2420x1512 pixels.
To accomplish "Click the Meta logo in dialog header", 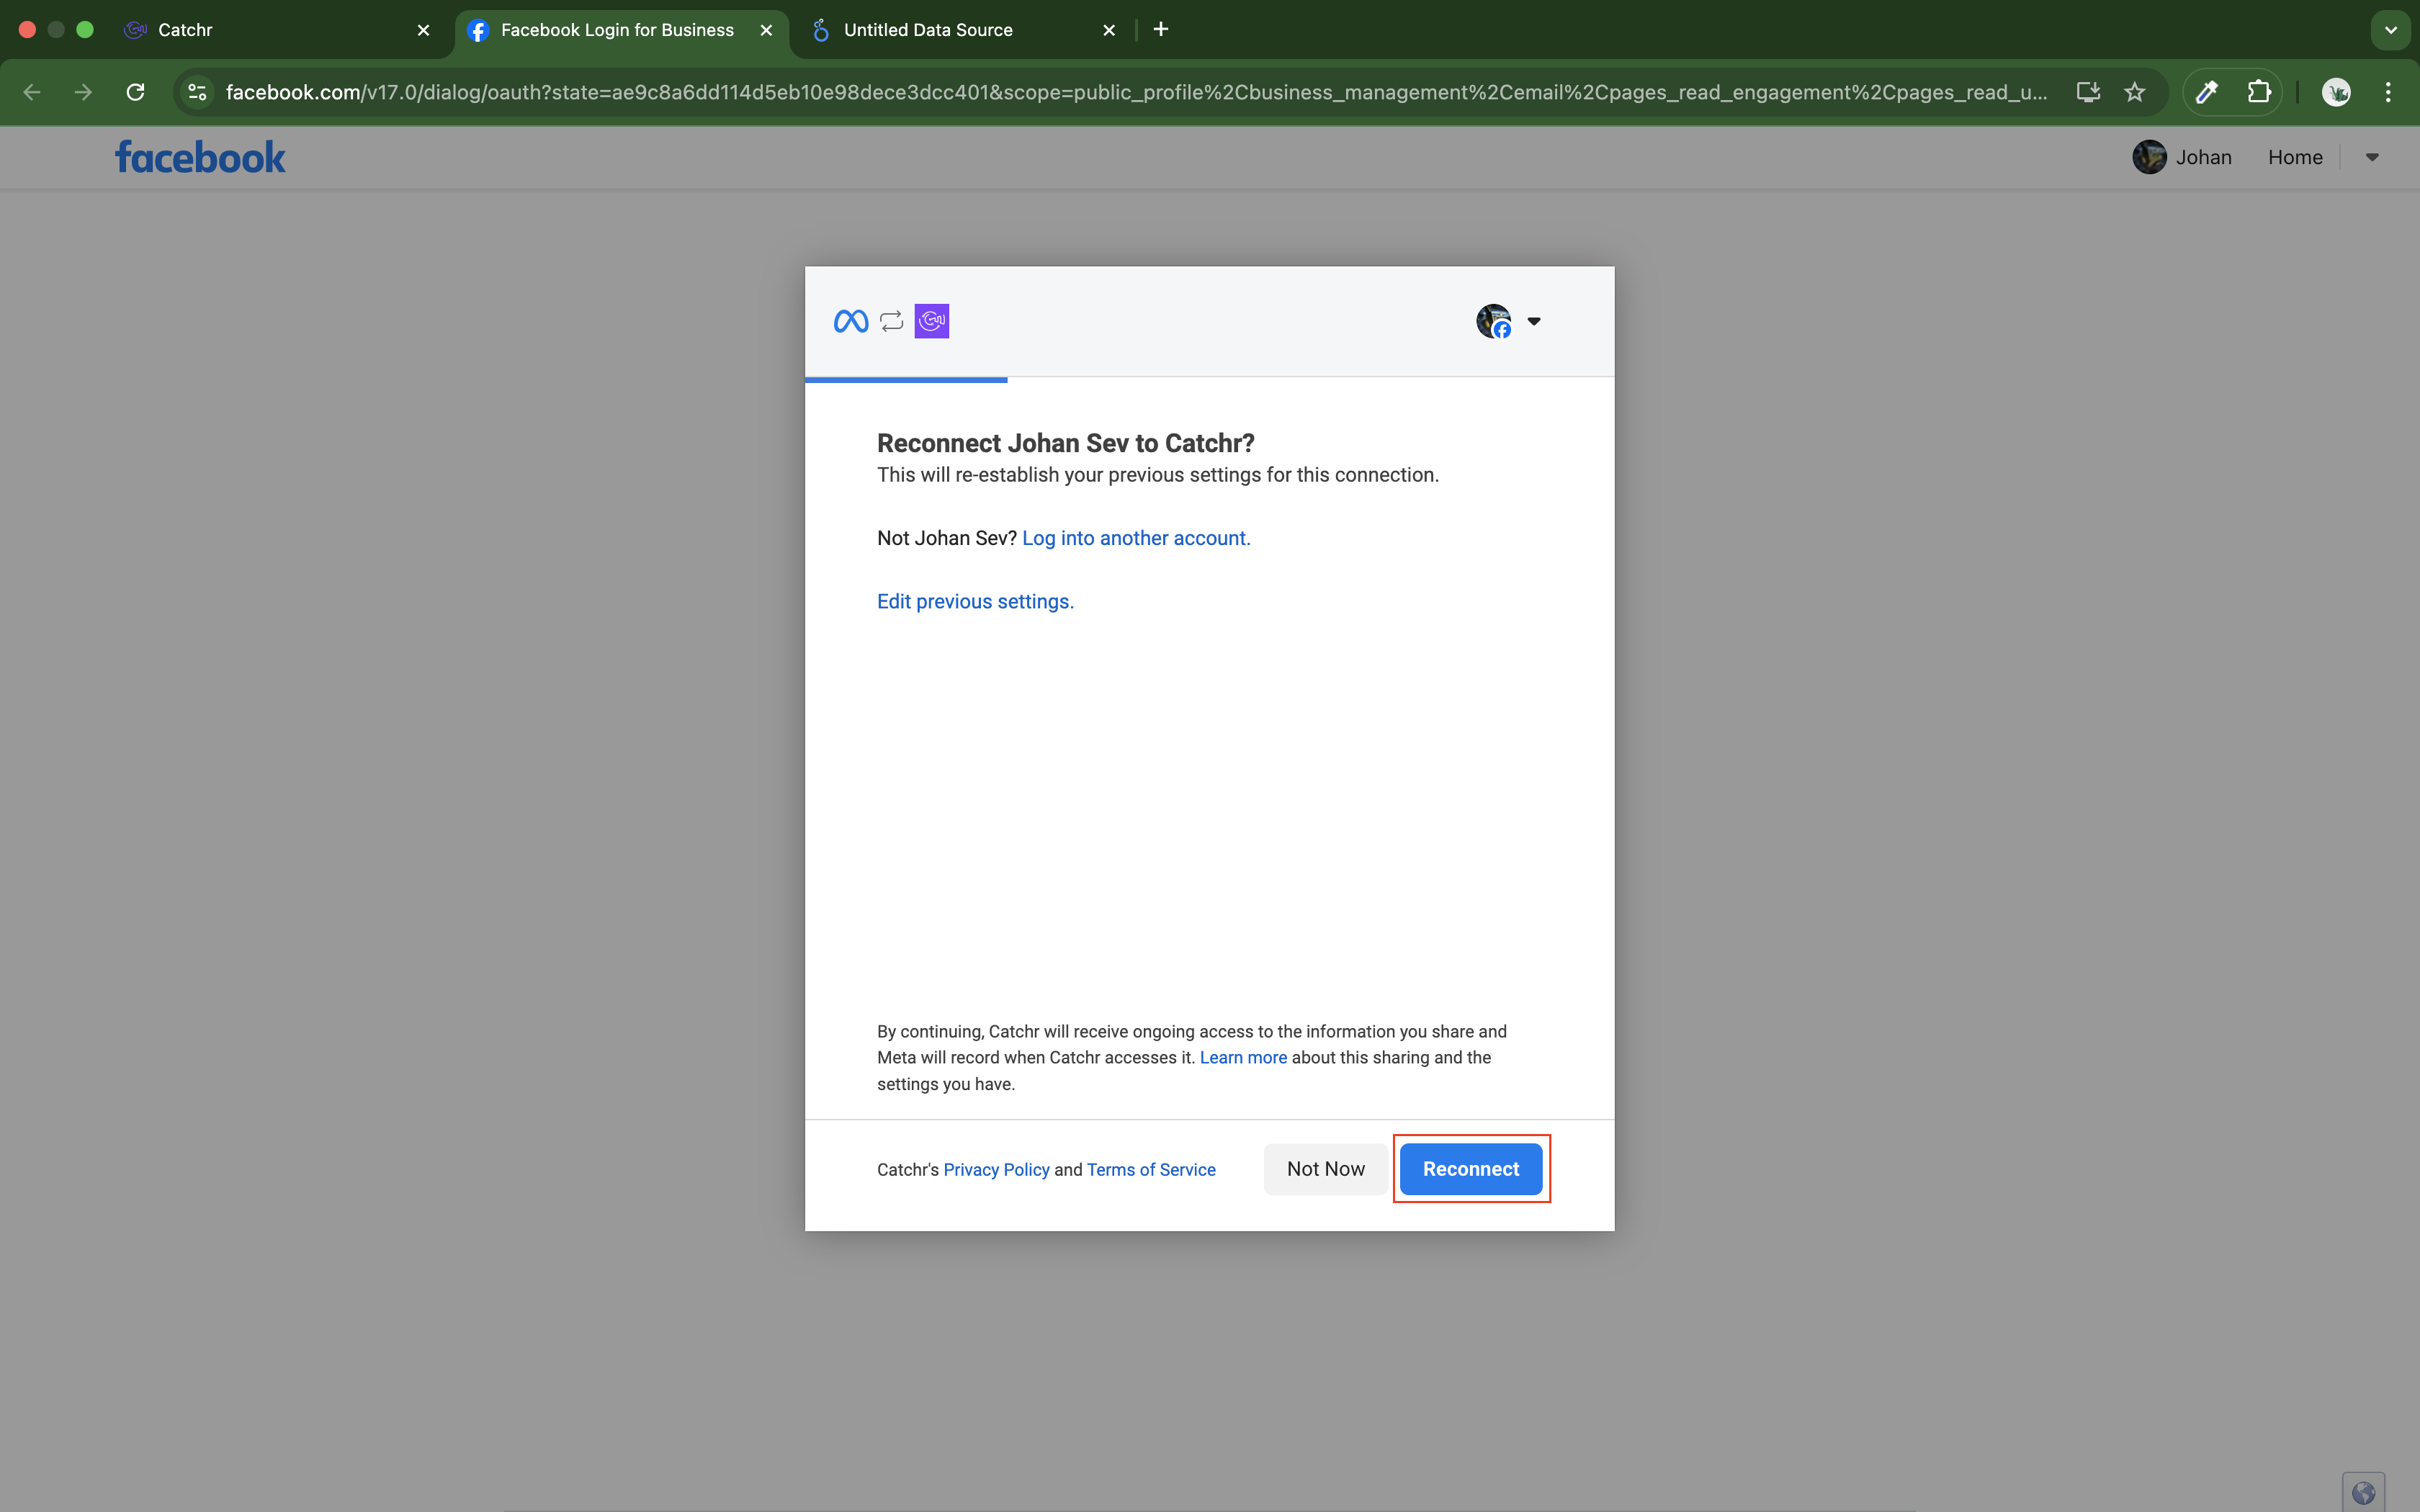I will pyautogui.click(x=851, y=321).
